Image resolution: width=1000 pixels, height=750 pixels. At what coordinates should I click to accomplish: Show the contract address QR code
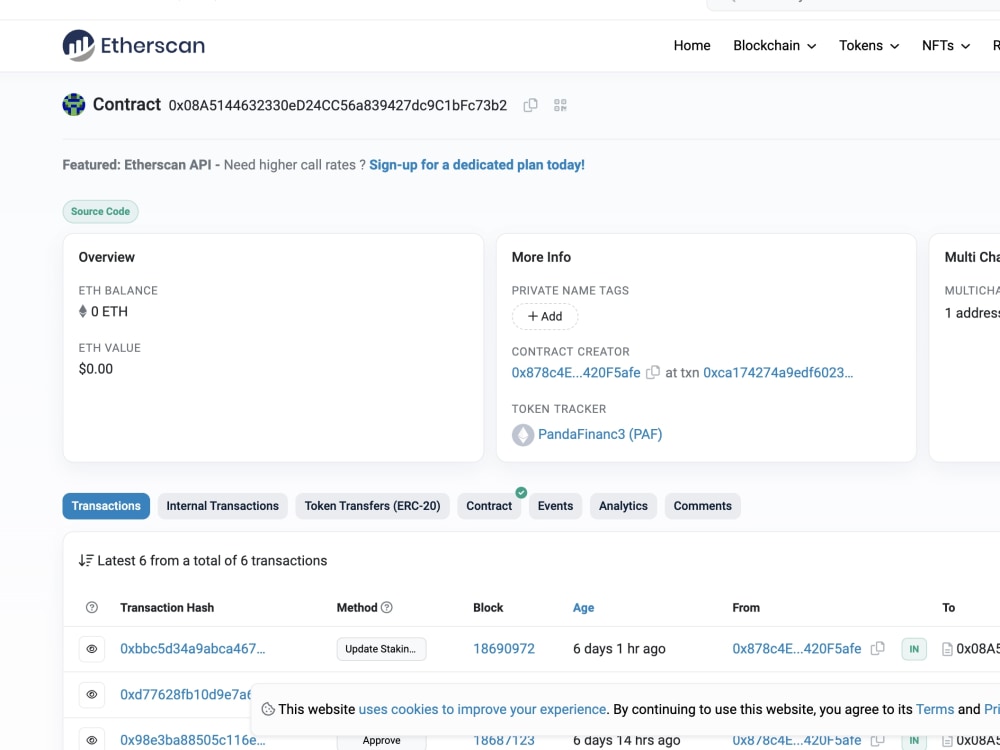point(560,105)
